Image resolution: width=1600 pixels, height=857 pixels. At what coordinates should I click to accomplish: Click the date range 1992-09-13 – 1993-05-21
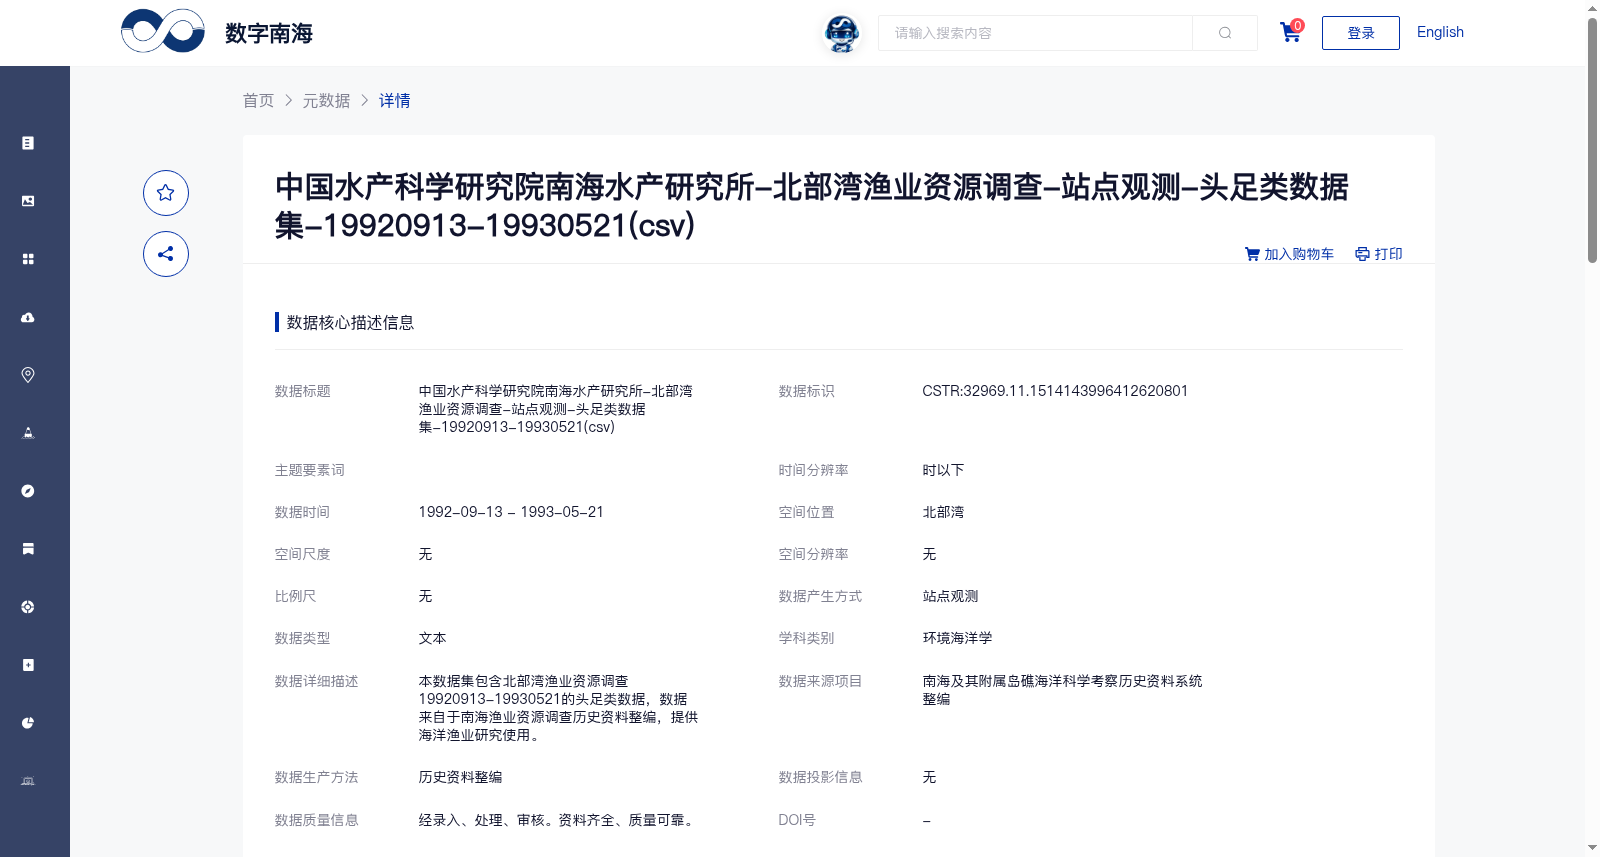tap(511, 512)
